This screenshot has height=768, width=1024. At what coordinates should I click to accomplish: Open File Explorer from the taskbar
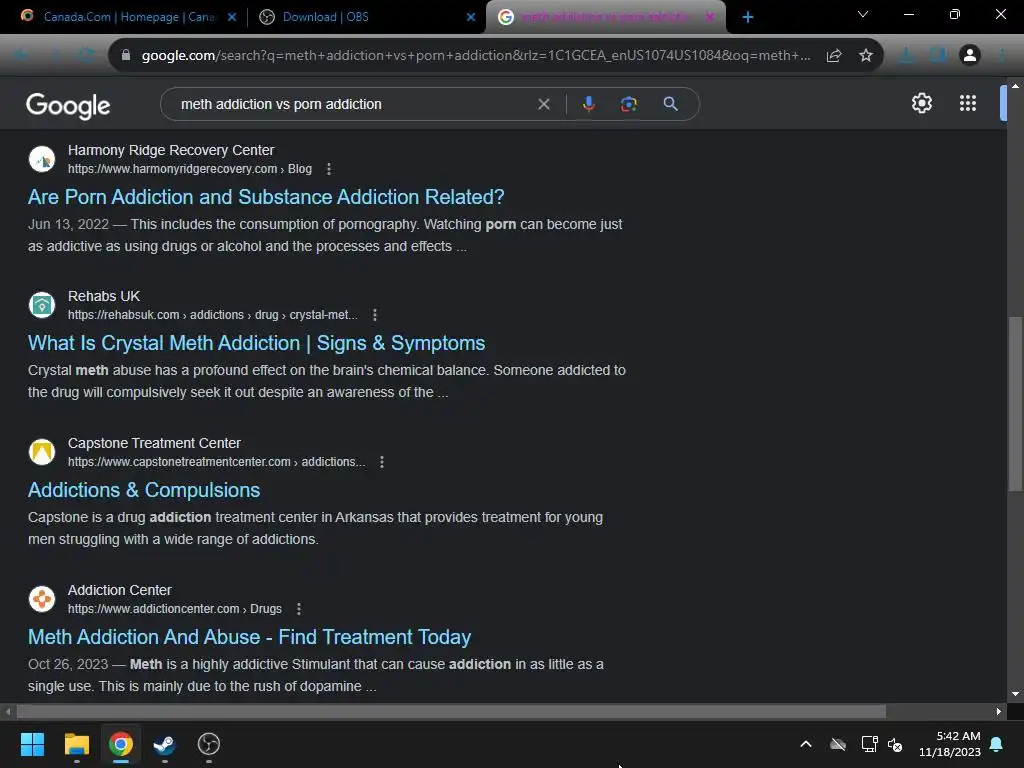point(76,744)
